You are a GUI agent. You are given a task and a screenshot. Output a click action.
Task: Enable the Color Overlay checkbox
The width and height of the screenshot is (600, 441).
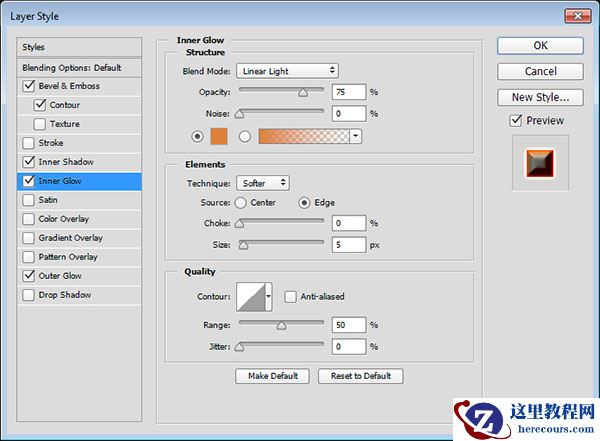(29, 219)
